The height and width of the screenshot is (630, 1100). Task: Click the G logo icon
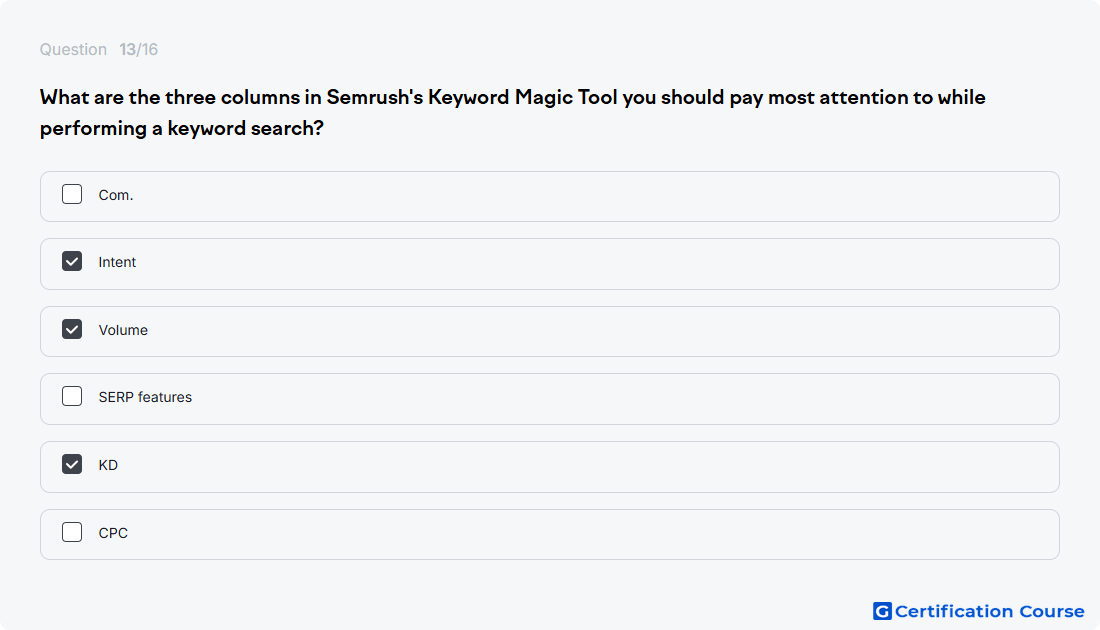[x=882, y=611]
